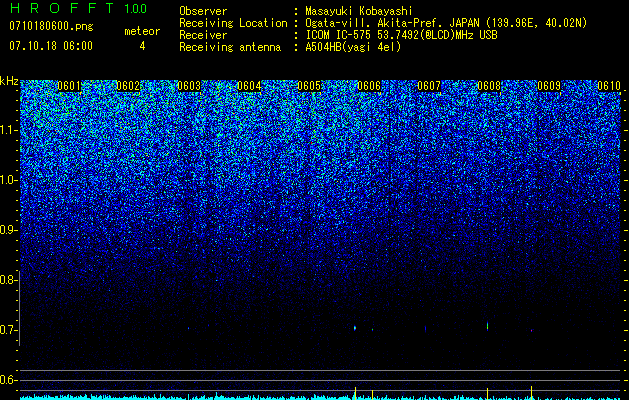Click the kHz axis unit label
Image resolution: width=629 pixels, height=400 pixels.
click(9, 81)
